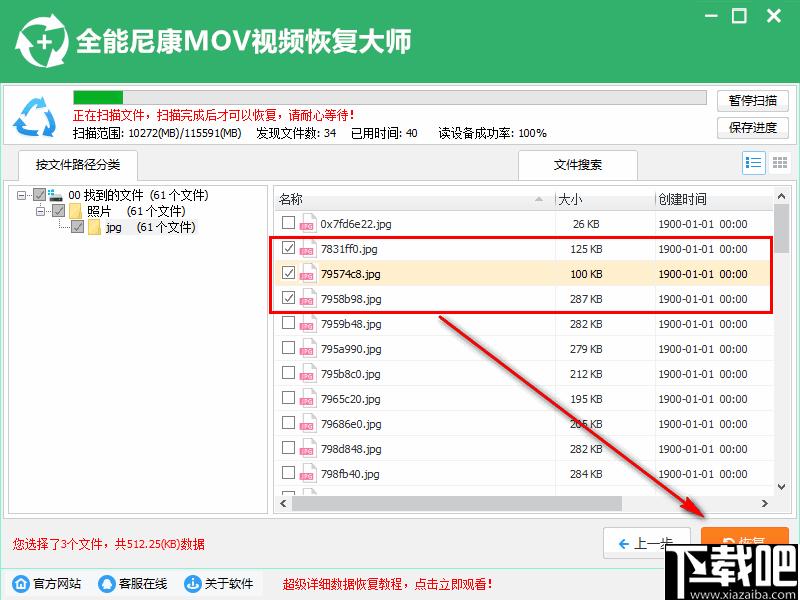Screen dimensions: 800x600
Task: Switch to list view mode icon
Action: click(x=753, y=163)
